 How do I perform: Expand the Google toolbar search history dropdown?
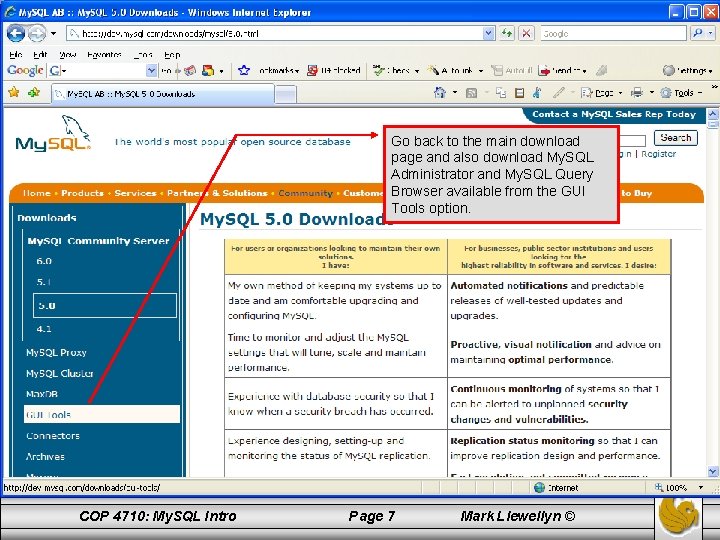[151, 70]
